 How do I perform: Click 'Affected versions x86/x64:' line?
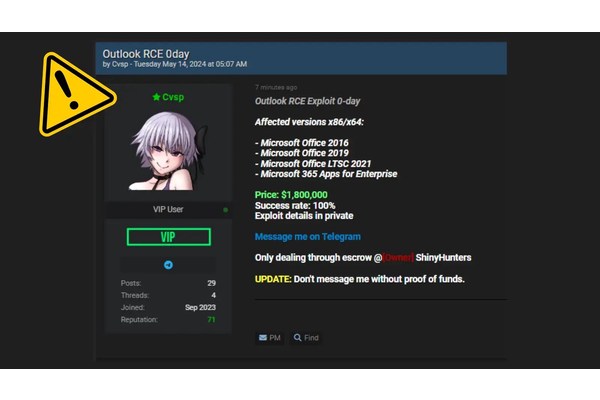coord(309,122)
